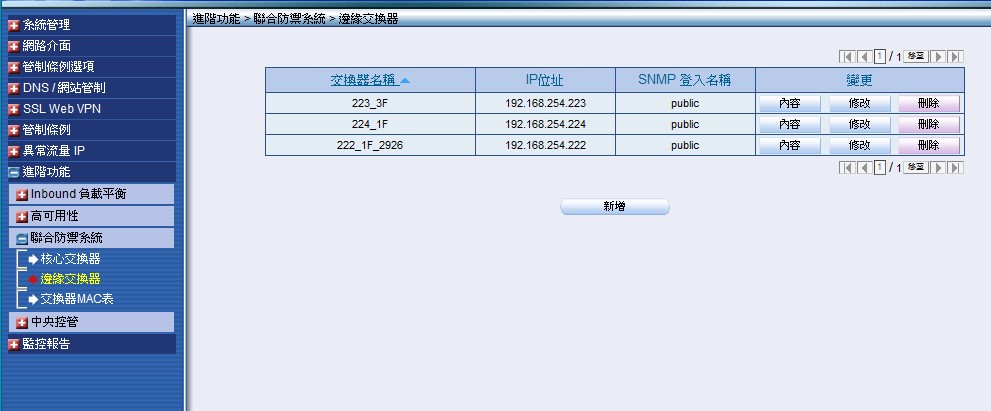Click first page arrow in bottom pager
The height and width of the screenshot is (411, 991).
(x=846, y=168)
